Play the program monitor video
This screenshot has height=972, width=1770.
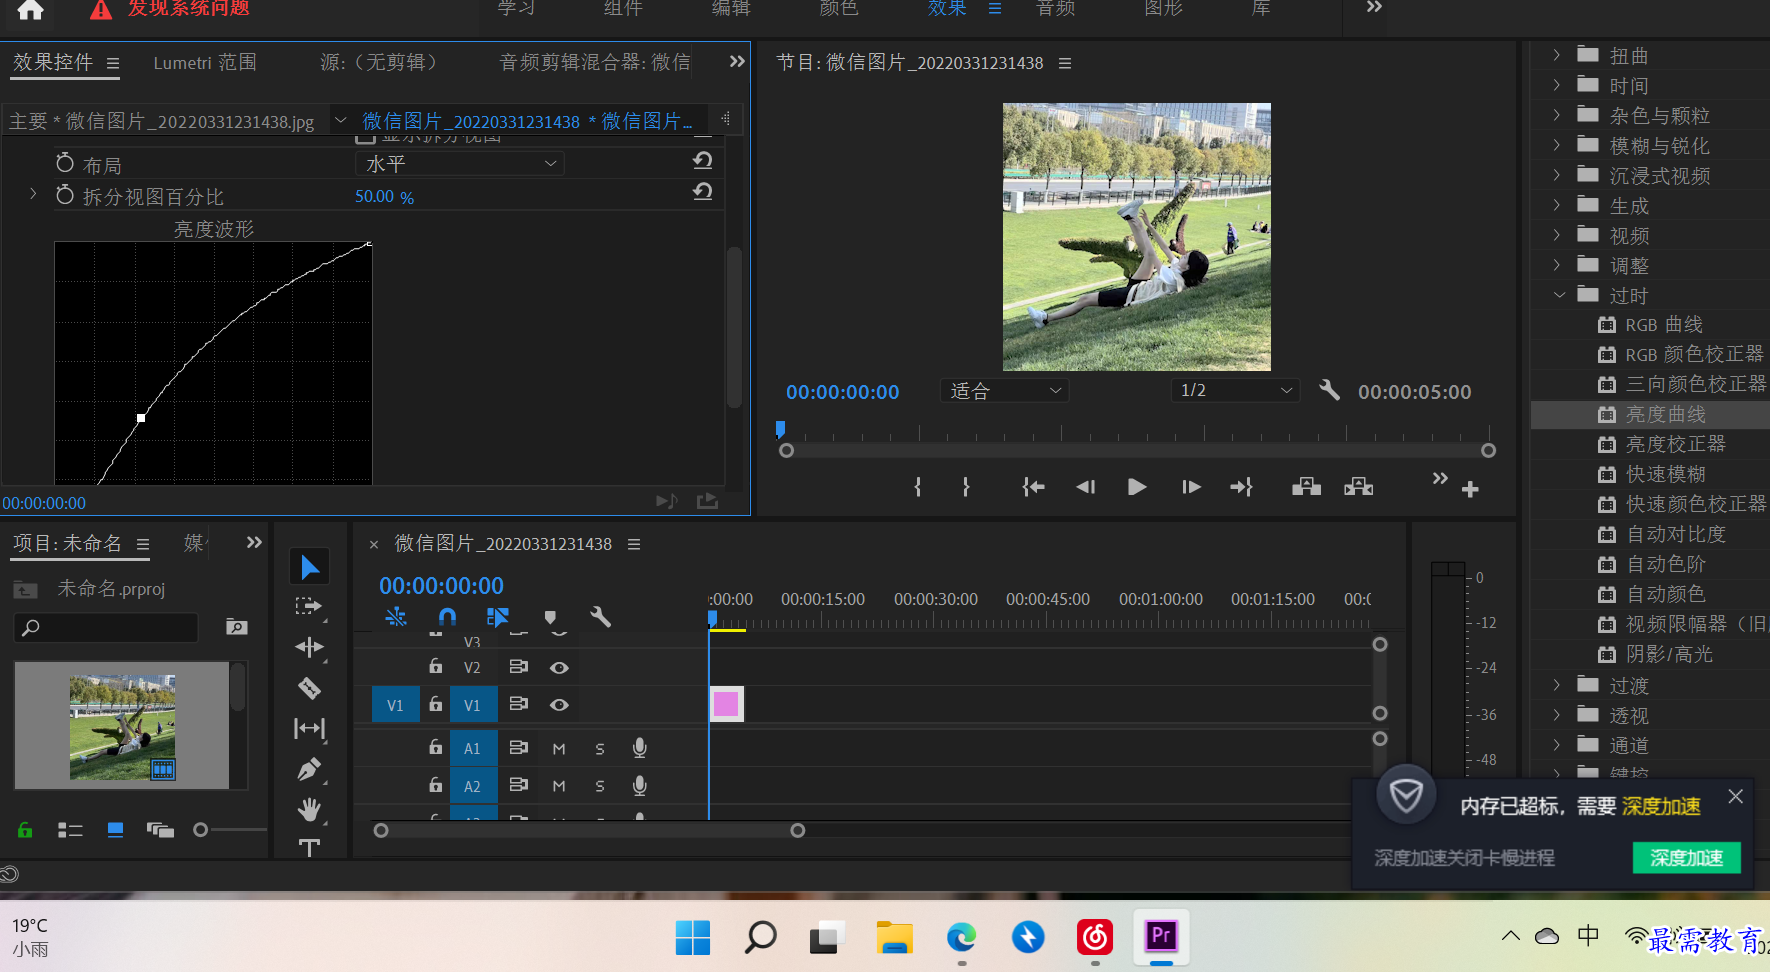1137,487
